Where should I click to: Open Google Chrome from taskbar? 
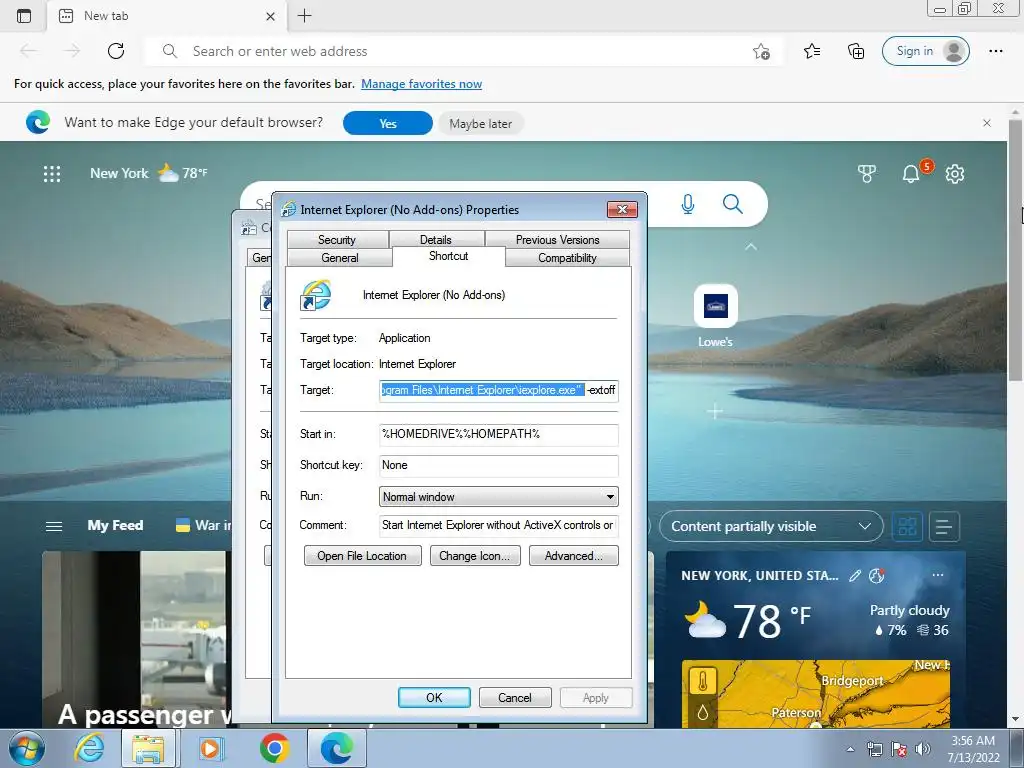point(274,748)
